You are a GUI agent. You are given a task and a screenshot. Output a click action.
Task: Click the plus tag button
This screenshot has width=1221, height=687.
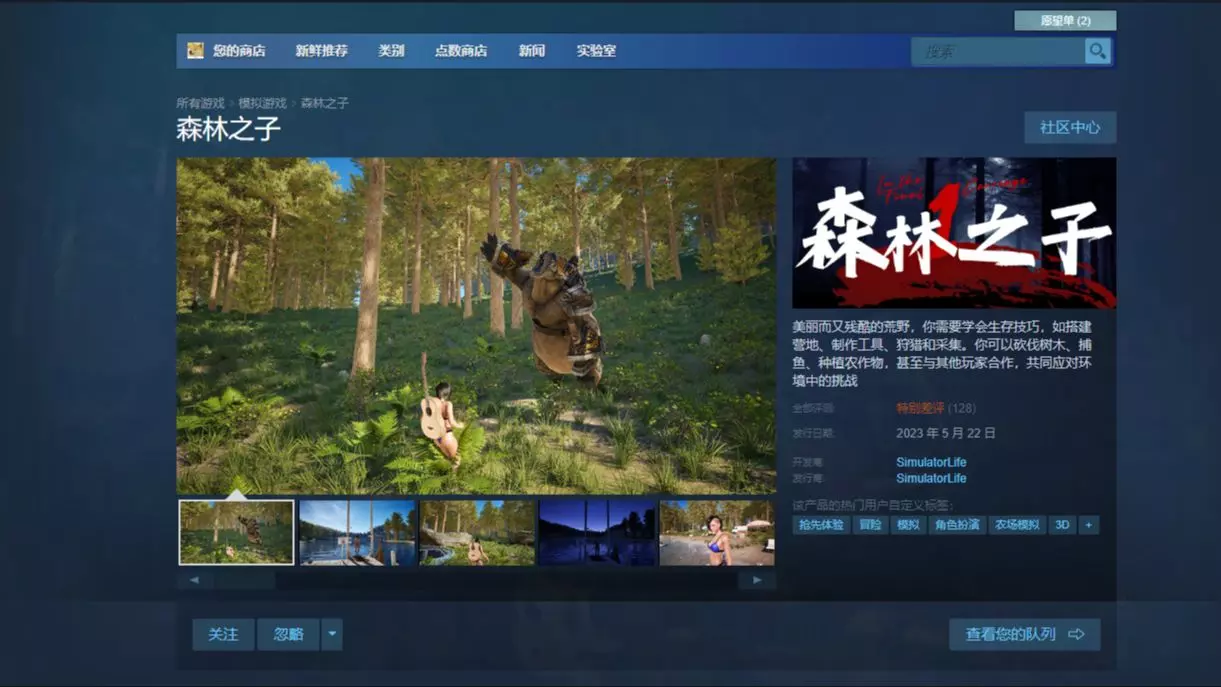tap(1088, 524)
